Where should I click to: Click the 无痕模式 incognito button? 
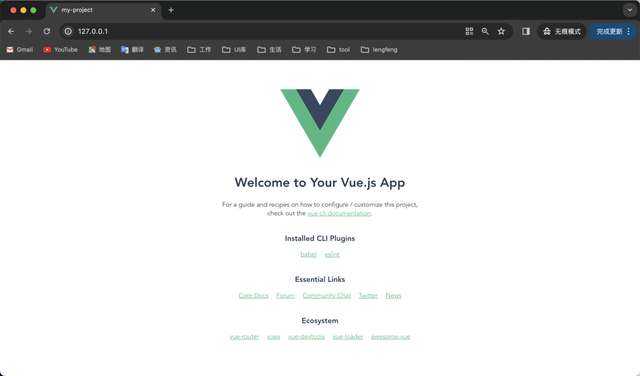point(562,31)
